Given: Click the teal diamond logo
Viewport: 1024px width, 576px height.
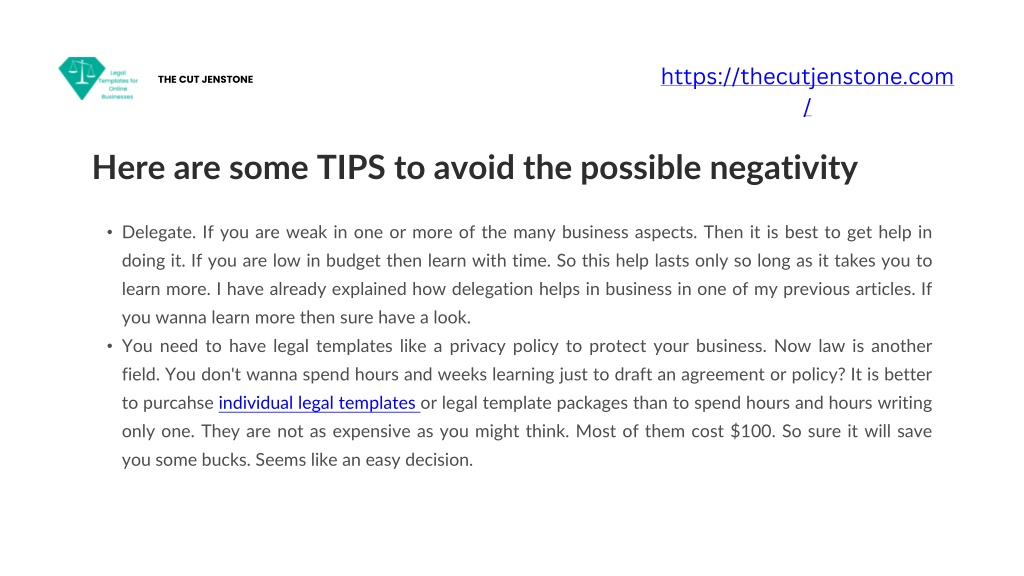Looking at the screenshot, I should (82, 78).
